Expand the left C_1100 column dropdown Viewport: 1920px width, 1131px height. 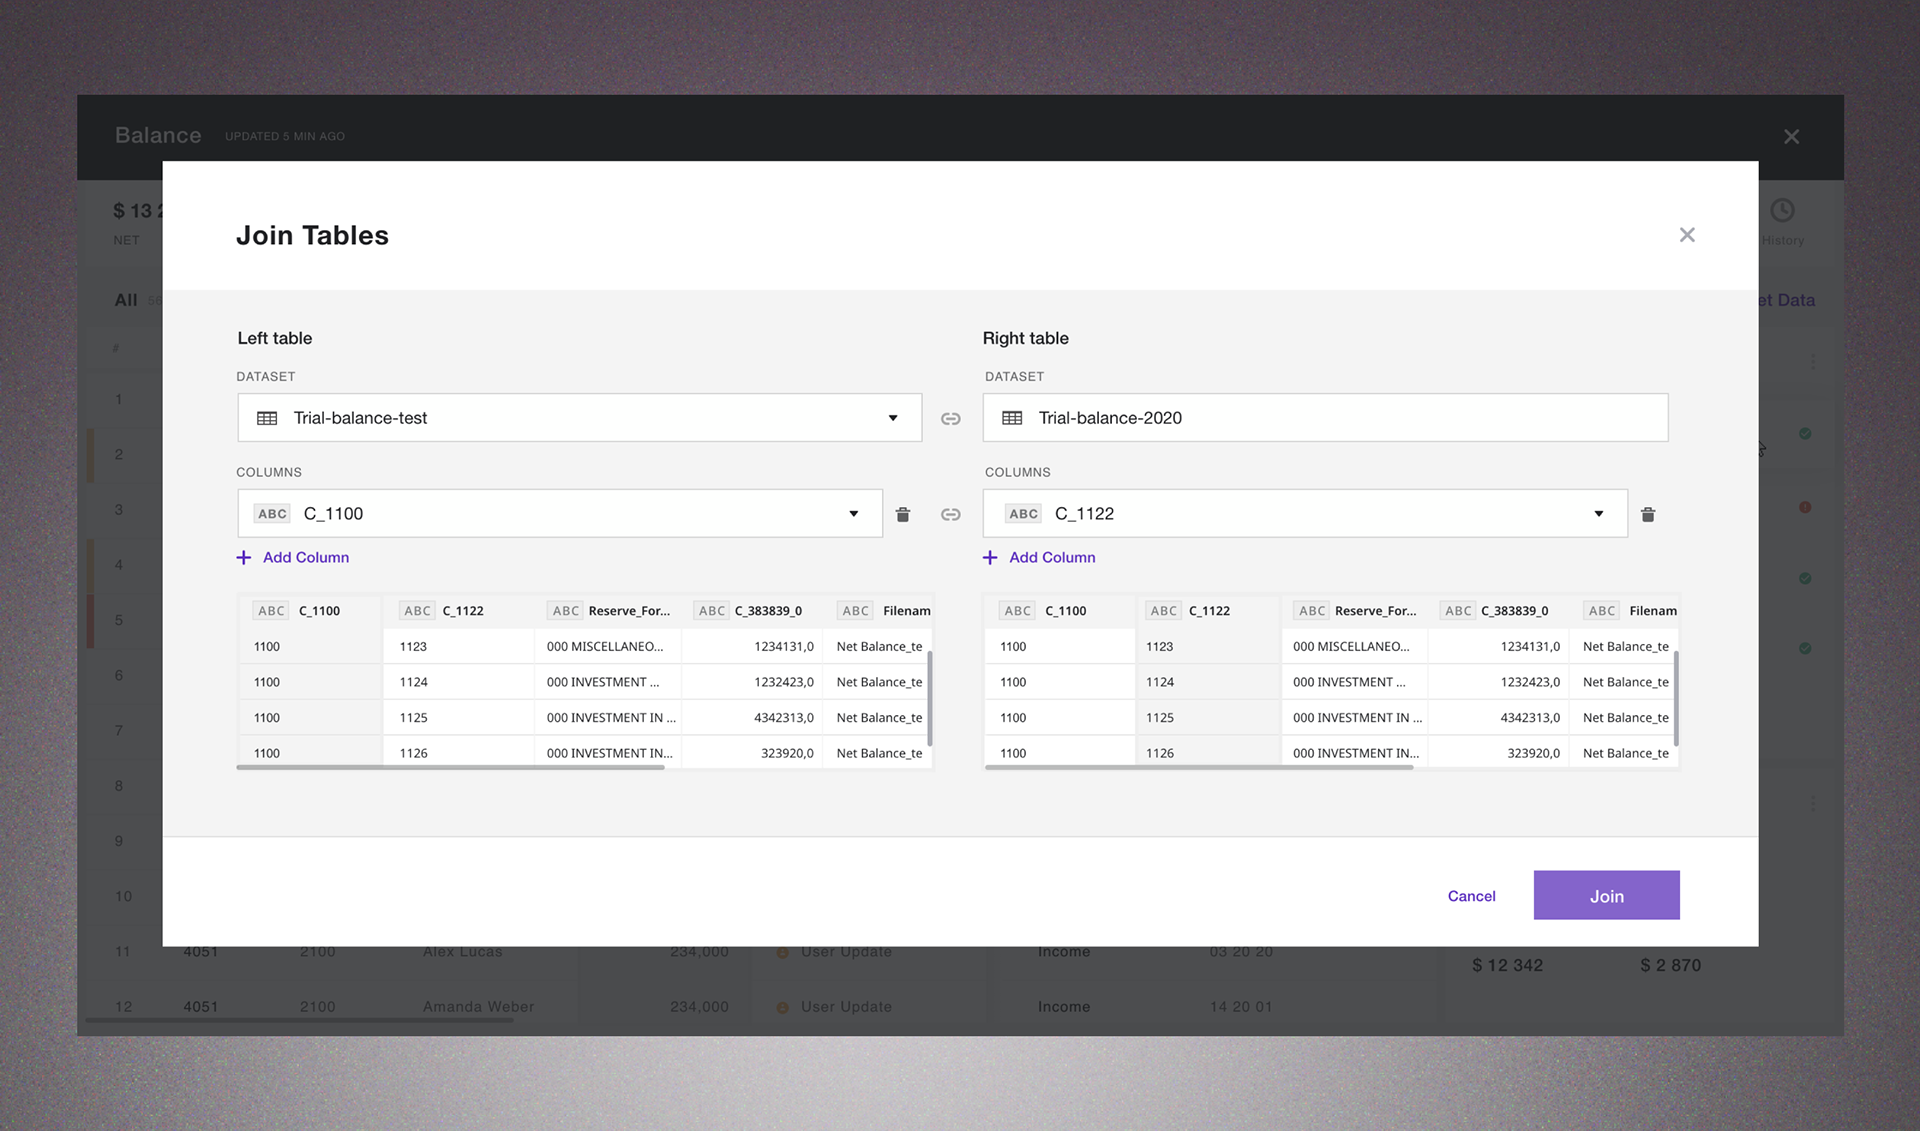pos(559,514)
